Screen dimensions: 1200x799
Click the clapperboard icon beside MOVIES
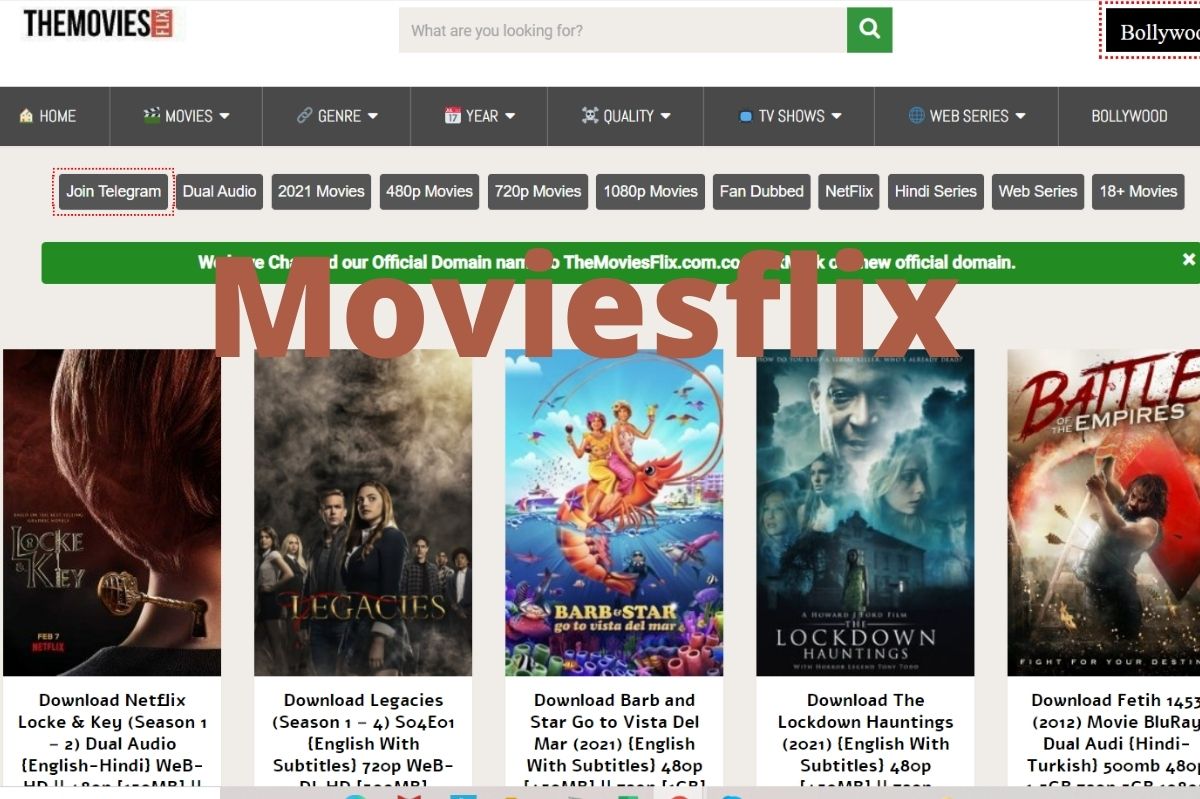point(151,116)
